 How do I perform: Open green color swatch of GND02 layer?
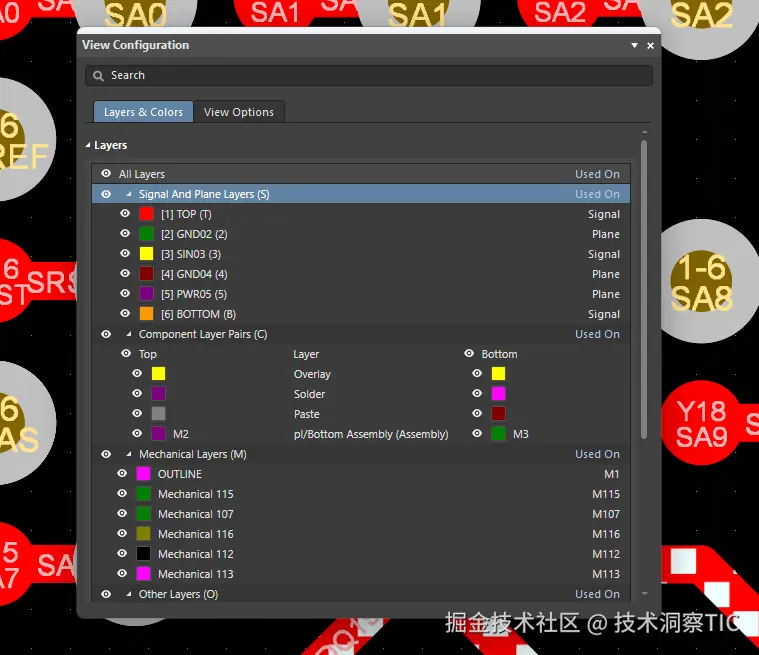click(x=146, y=234)
